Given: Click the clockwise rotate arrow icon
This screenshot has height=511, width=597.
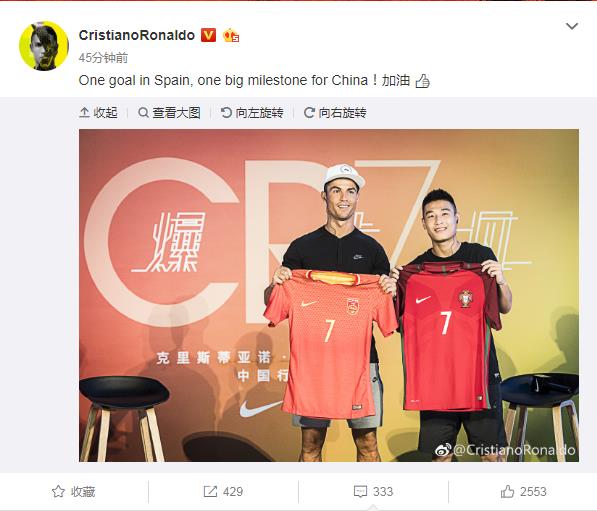Looking at the screenshot, I should tap(309, 113).
